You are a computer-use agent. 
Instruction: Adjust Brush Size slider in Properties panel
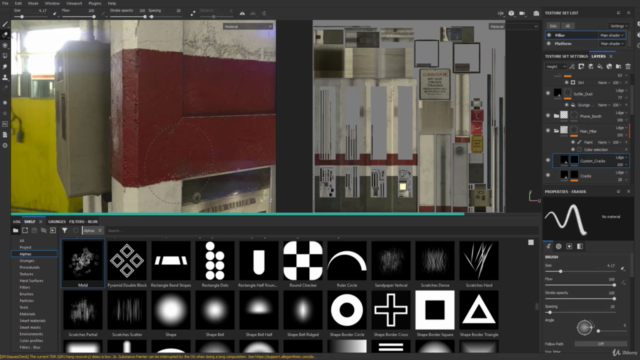pyautogui.click(x=580, y=271)
